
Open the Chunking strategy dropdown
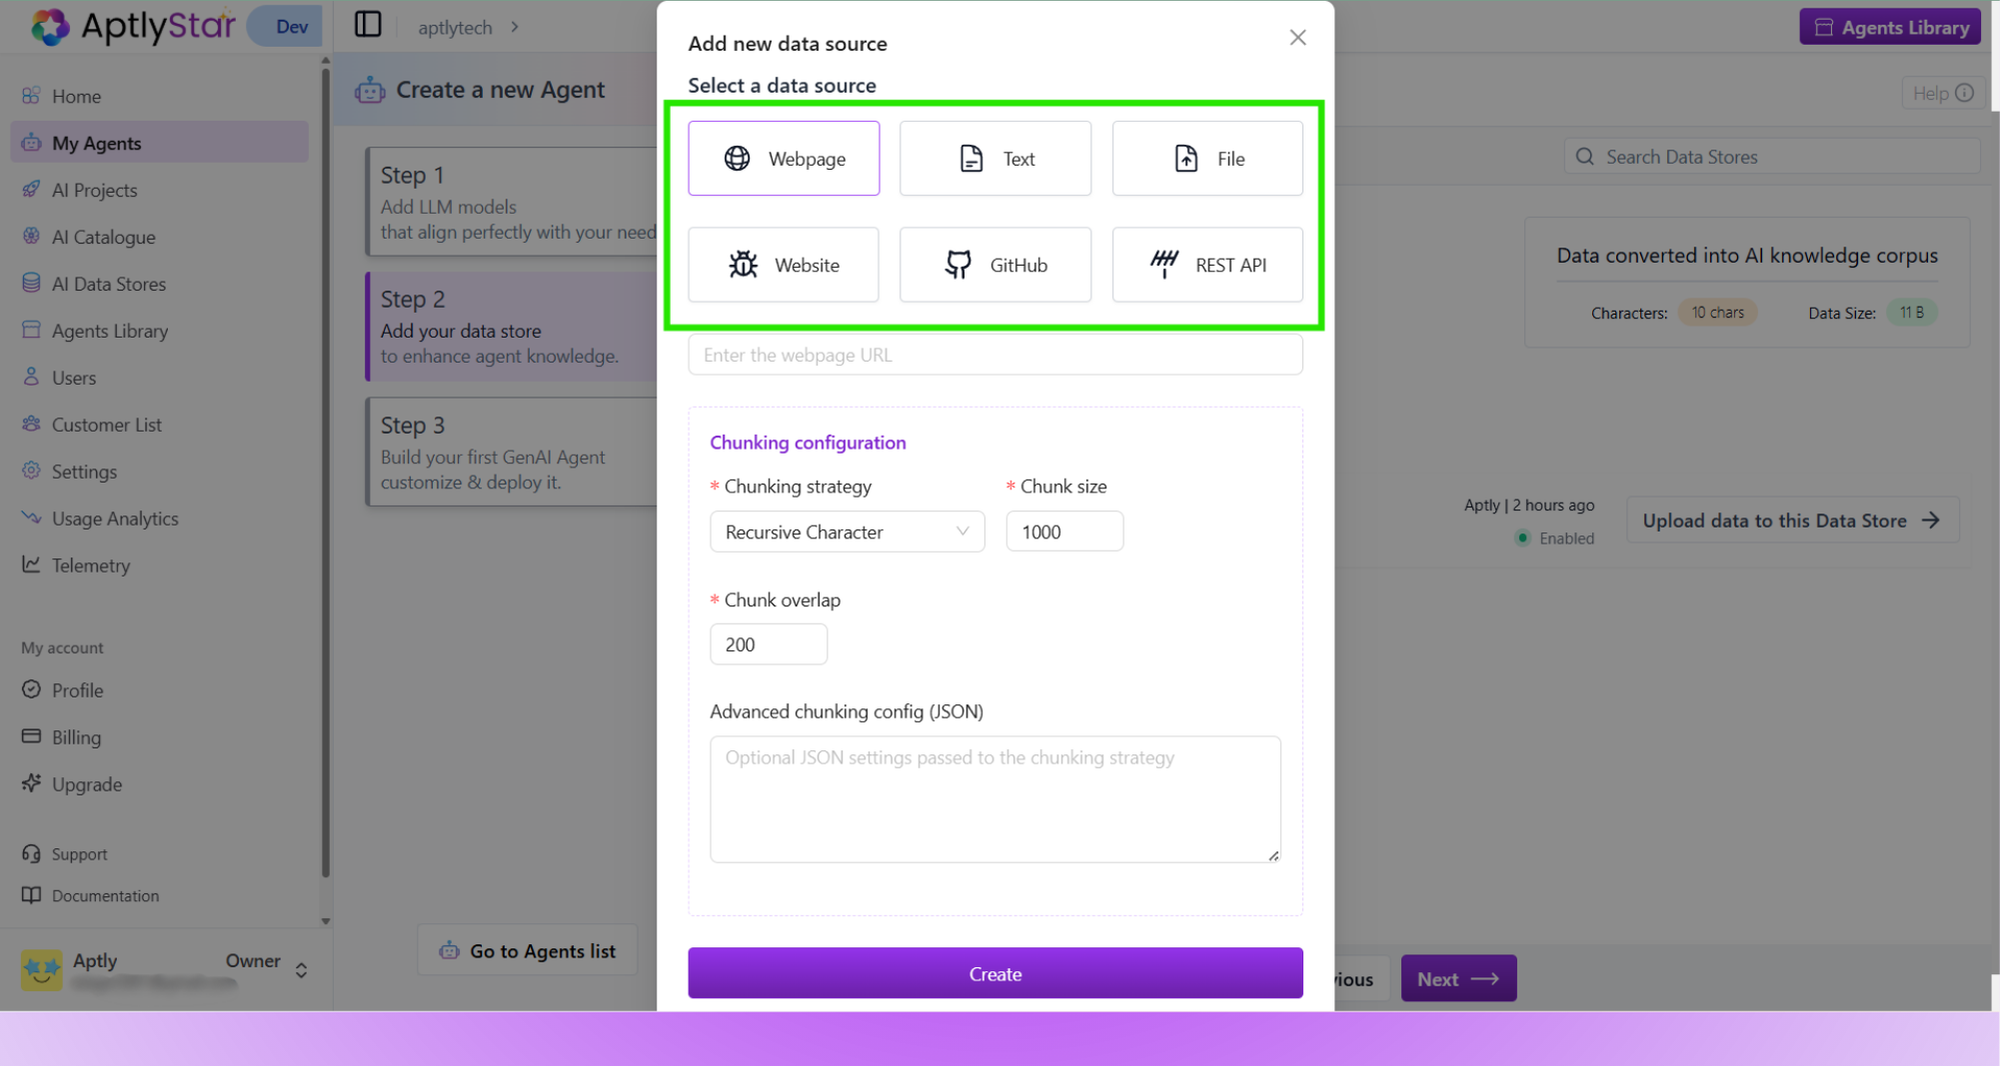[x=846, y=531]
